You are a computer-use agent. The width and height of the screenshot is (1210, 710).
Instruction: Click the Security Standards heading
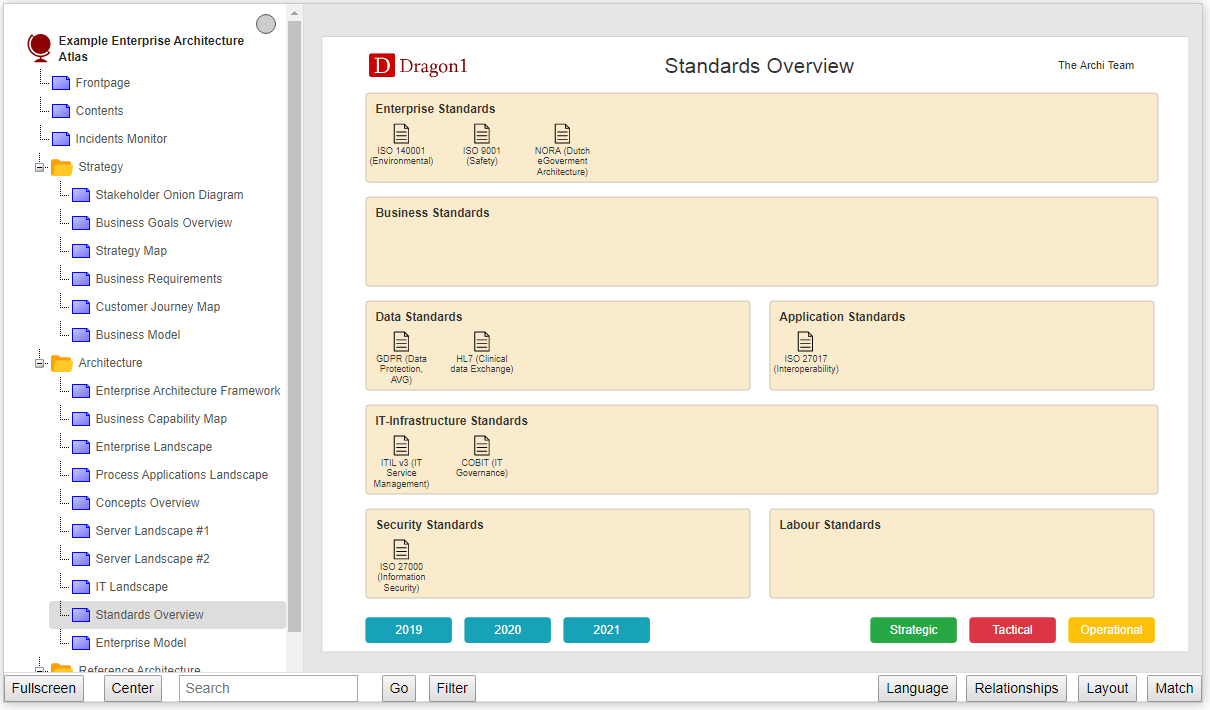point(430,525)
